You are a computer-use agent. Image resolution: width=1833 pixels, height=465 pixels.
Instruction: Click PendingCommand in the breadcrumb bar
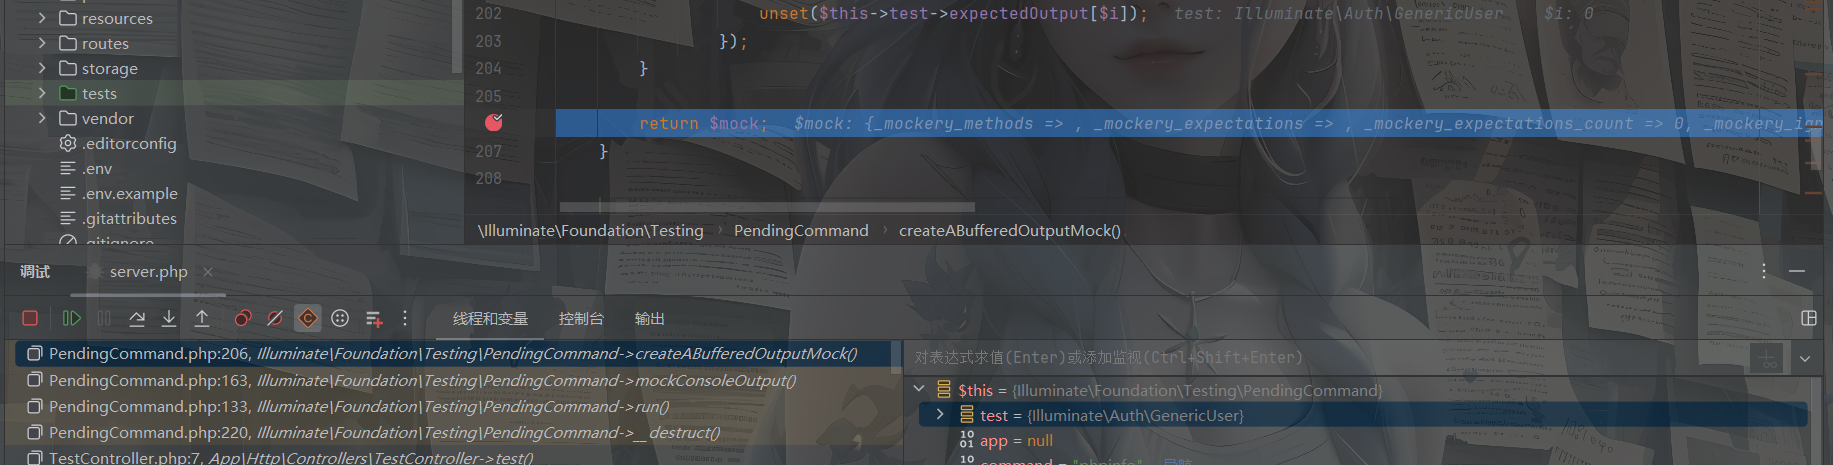(x=801, y=230)
